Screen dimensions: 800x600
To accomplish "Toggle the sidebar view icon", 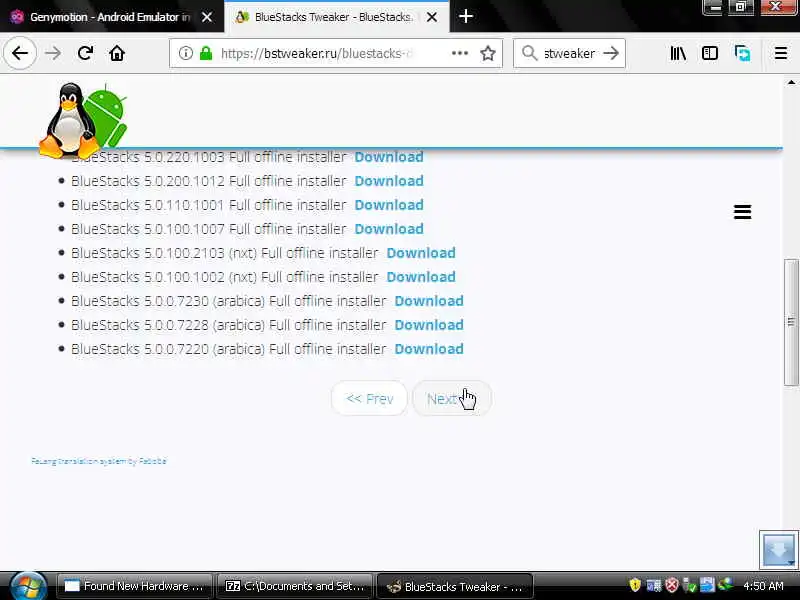I will [710, 53].
